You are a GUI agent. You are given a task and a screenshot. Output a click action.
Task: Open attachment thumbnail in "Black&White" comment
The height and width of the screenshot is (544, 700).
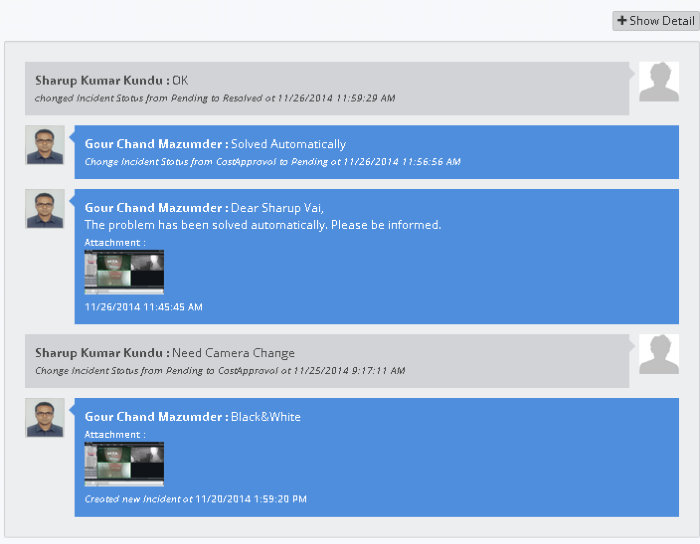(124, 464)
